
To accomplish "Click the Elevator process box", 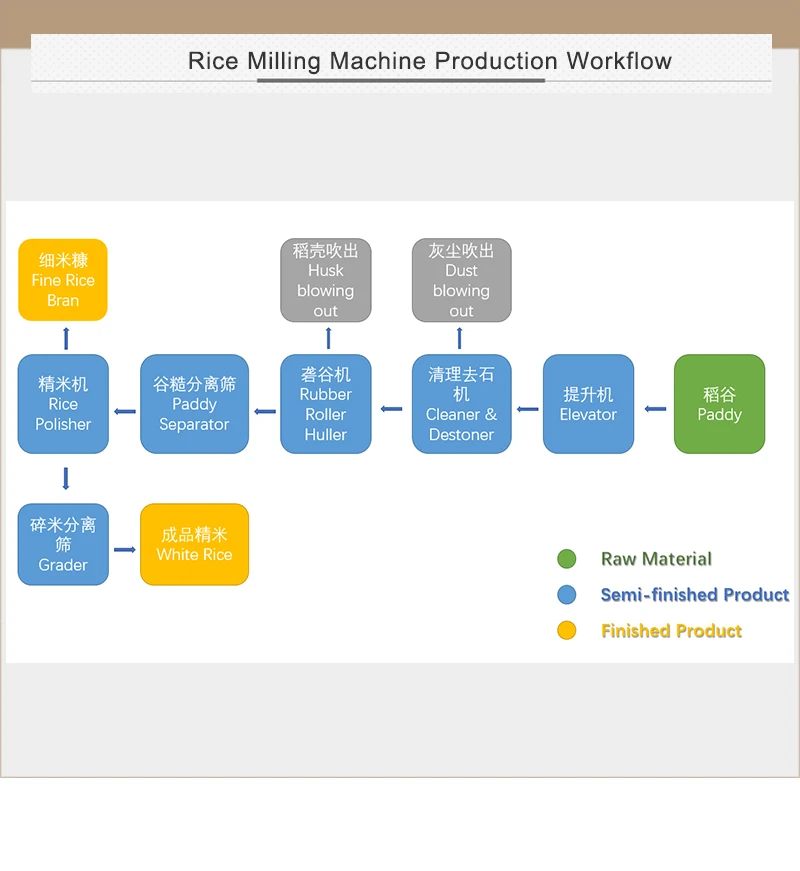I will pyautogui.click(x=588, y=404).
